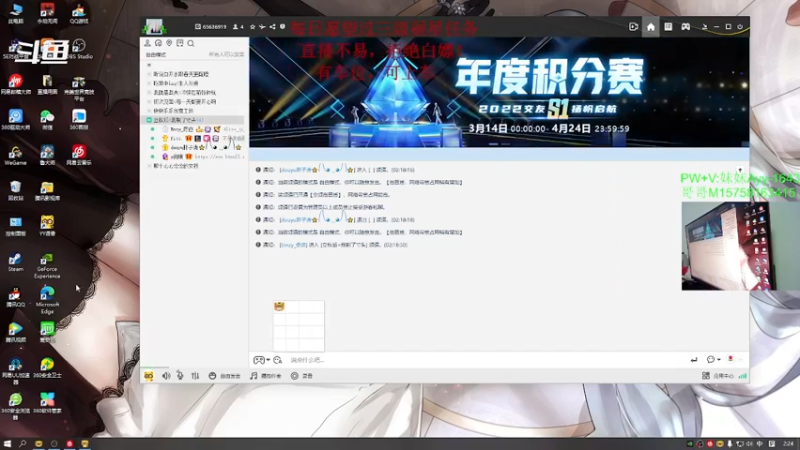
Task: Click the channel avatar in top-left
Action: tap(154, 27)
